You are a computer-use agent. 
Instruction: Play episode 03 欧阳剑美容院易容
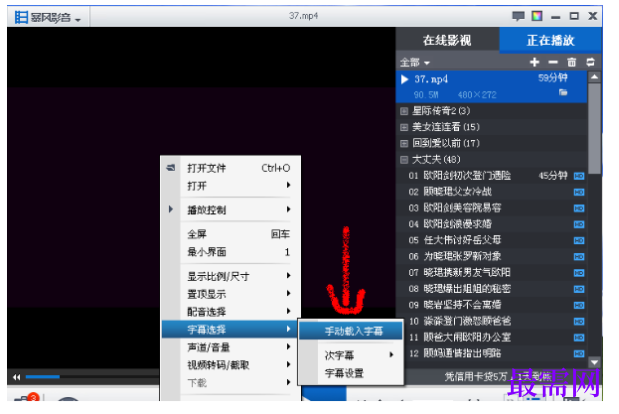coord(491,208)
